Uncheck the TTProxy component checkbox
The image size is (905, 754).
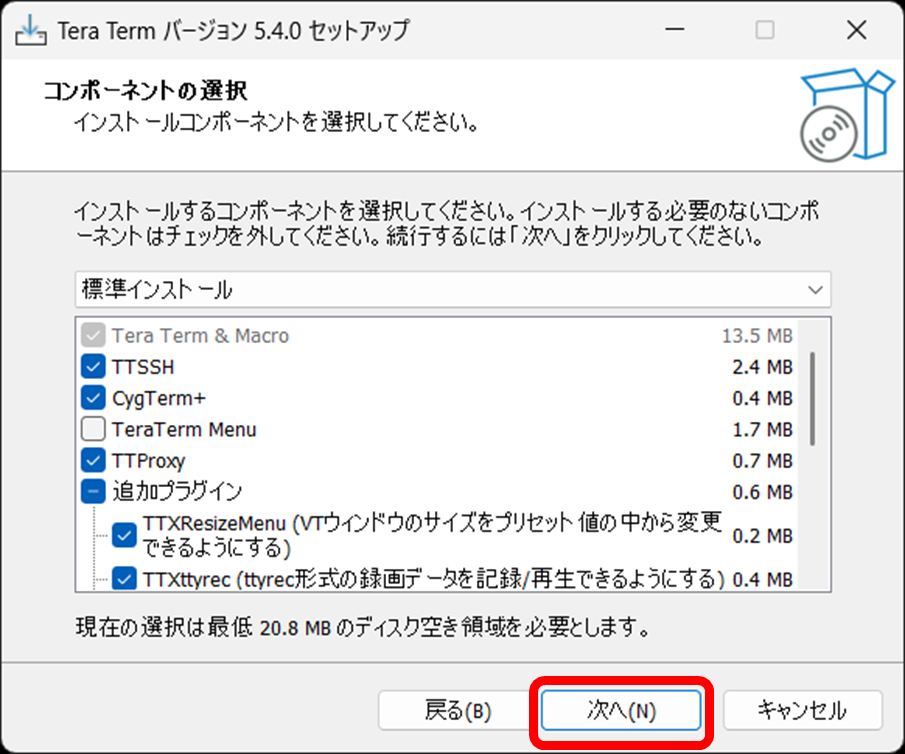(93, 460)
